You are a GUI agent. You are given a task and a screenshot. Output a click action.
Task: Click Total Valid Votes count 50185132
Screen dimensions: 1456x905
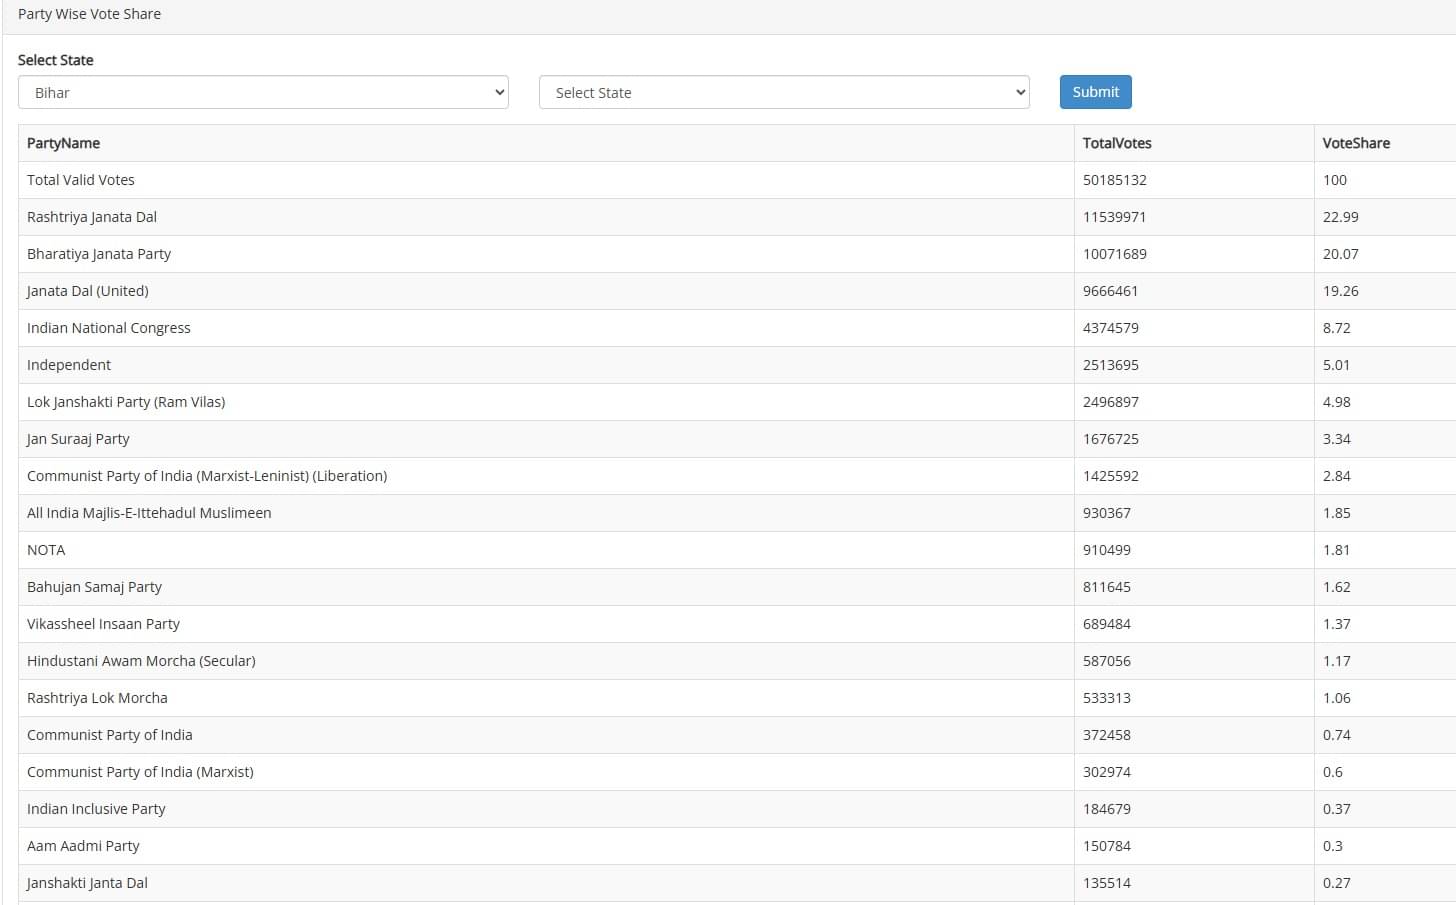point(1114,180)
